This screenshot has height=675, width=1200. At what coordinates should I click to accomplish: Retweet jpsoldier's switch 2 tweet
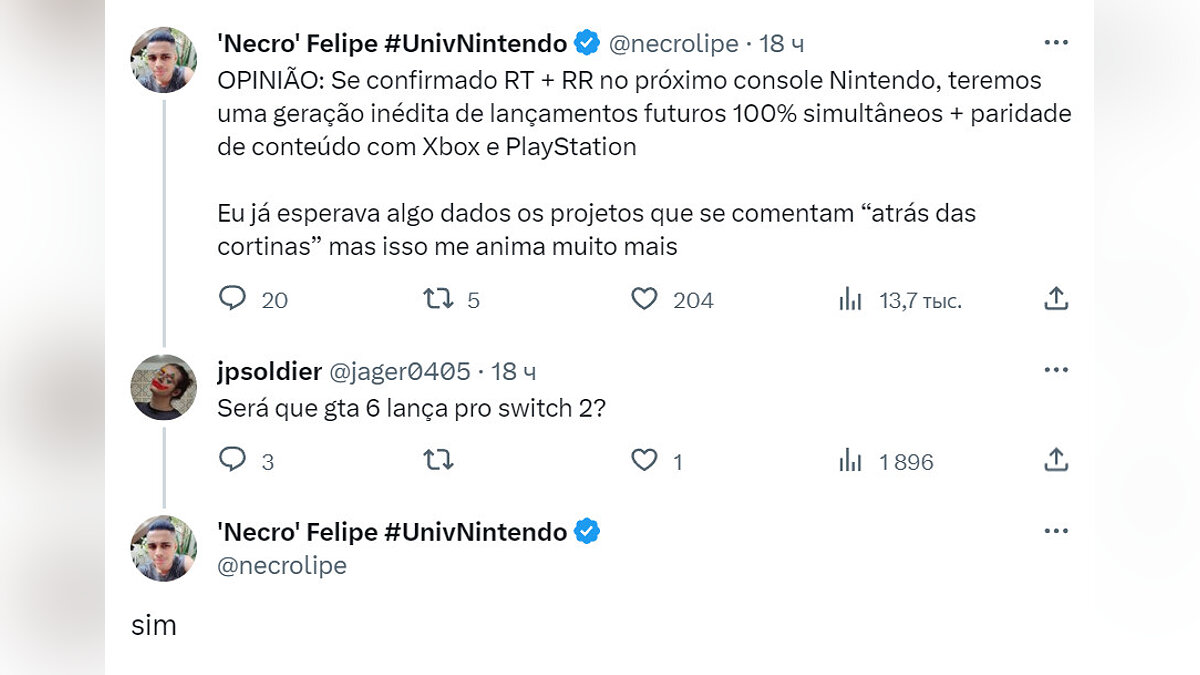(438, 460)
